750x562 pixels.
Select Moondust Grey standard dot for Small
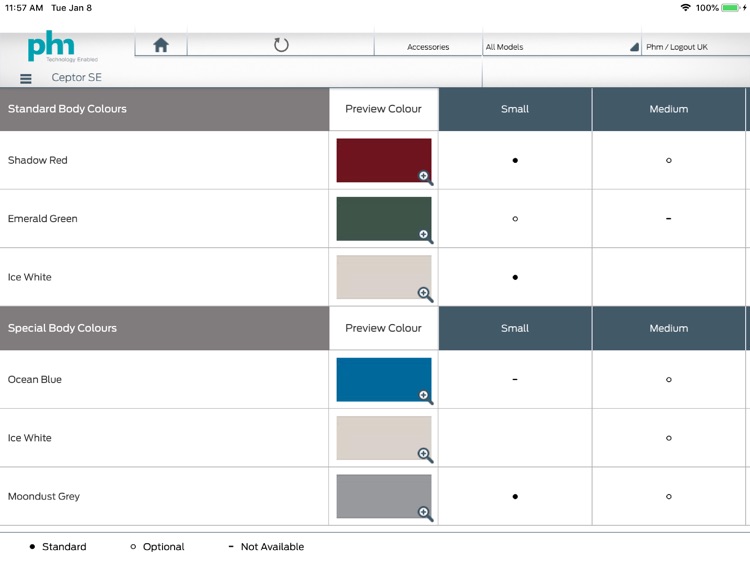coord(515,496)
